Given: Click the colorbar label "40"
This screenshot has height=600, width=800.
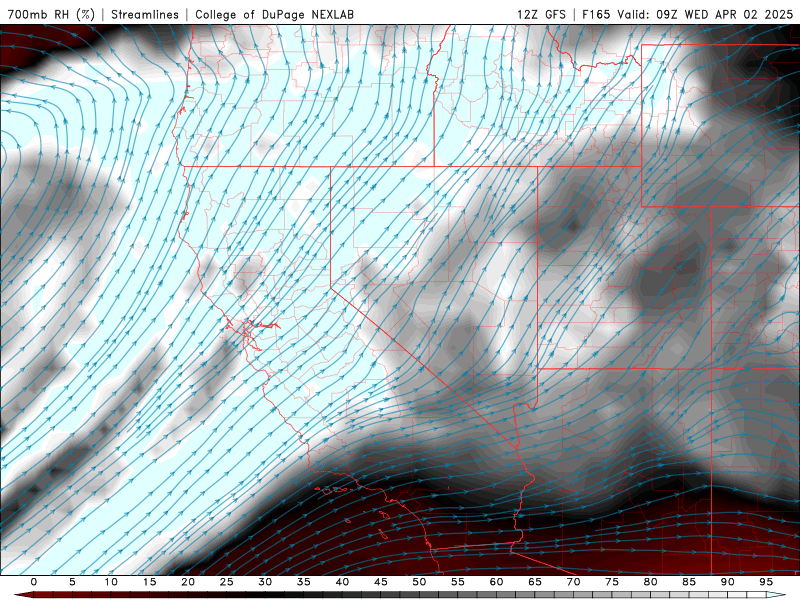Looking at the screenshot, I should click(342, 582).
